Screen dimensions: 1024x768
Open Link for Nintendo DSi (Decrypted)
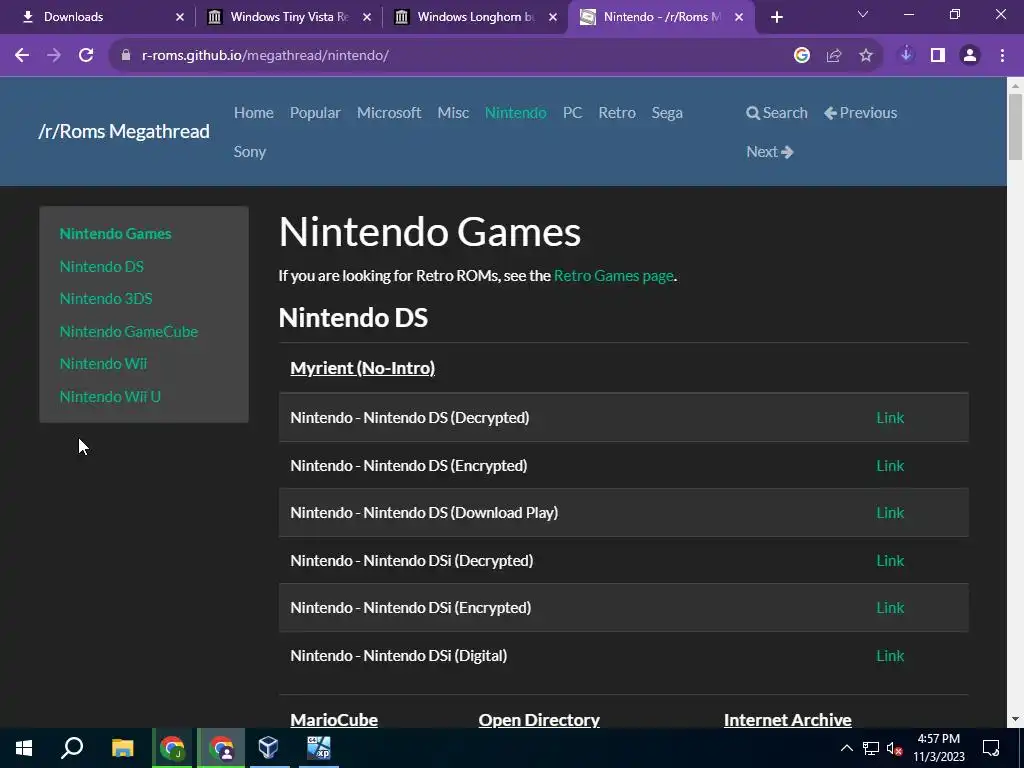tap(889, 560)
